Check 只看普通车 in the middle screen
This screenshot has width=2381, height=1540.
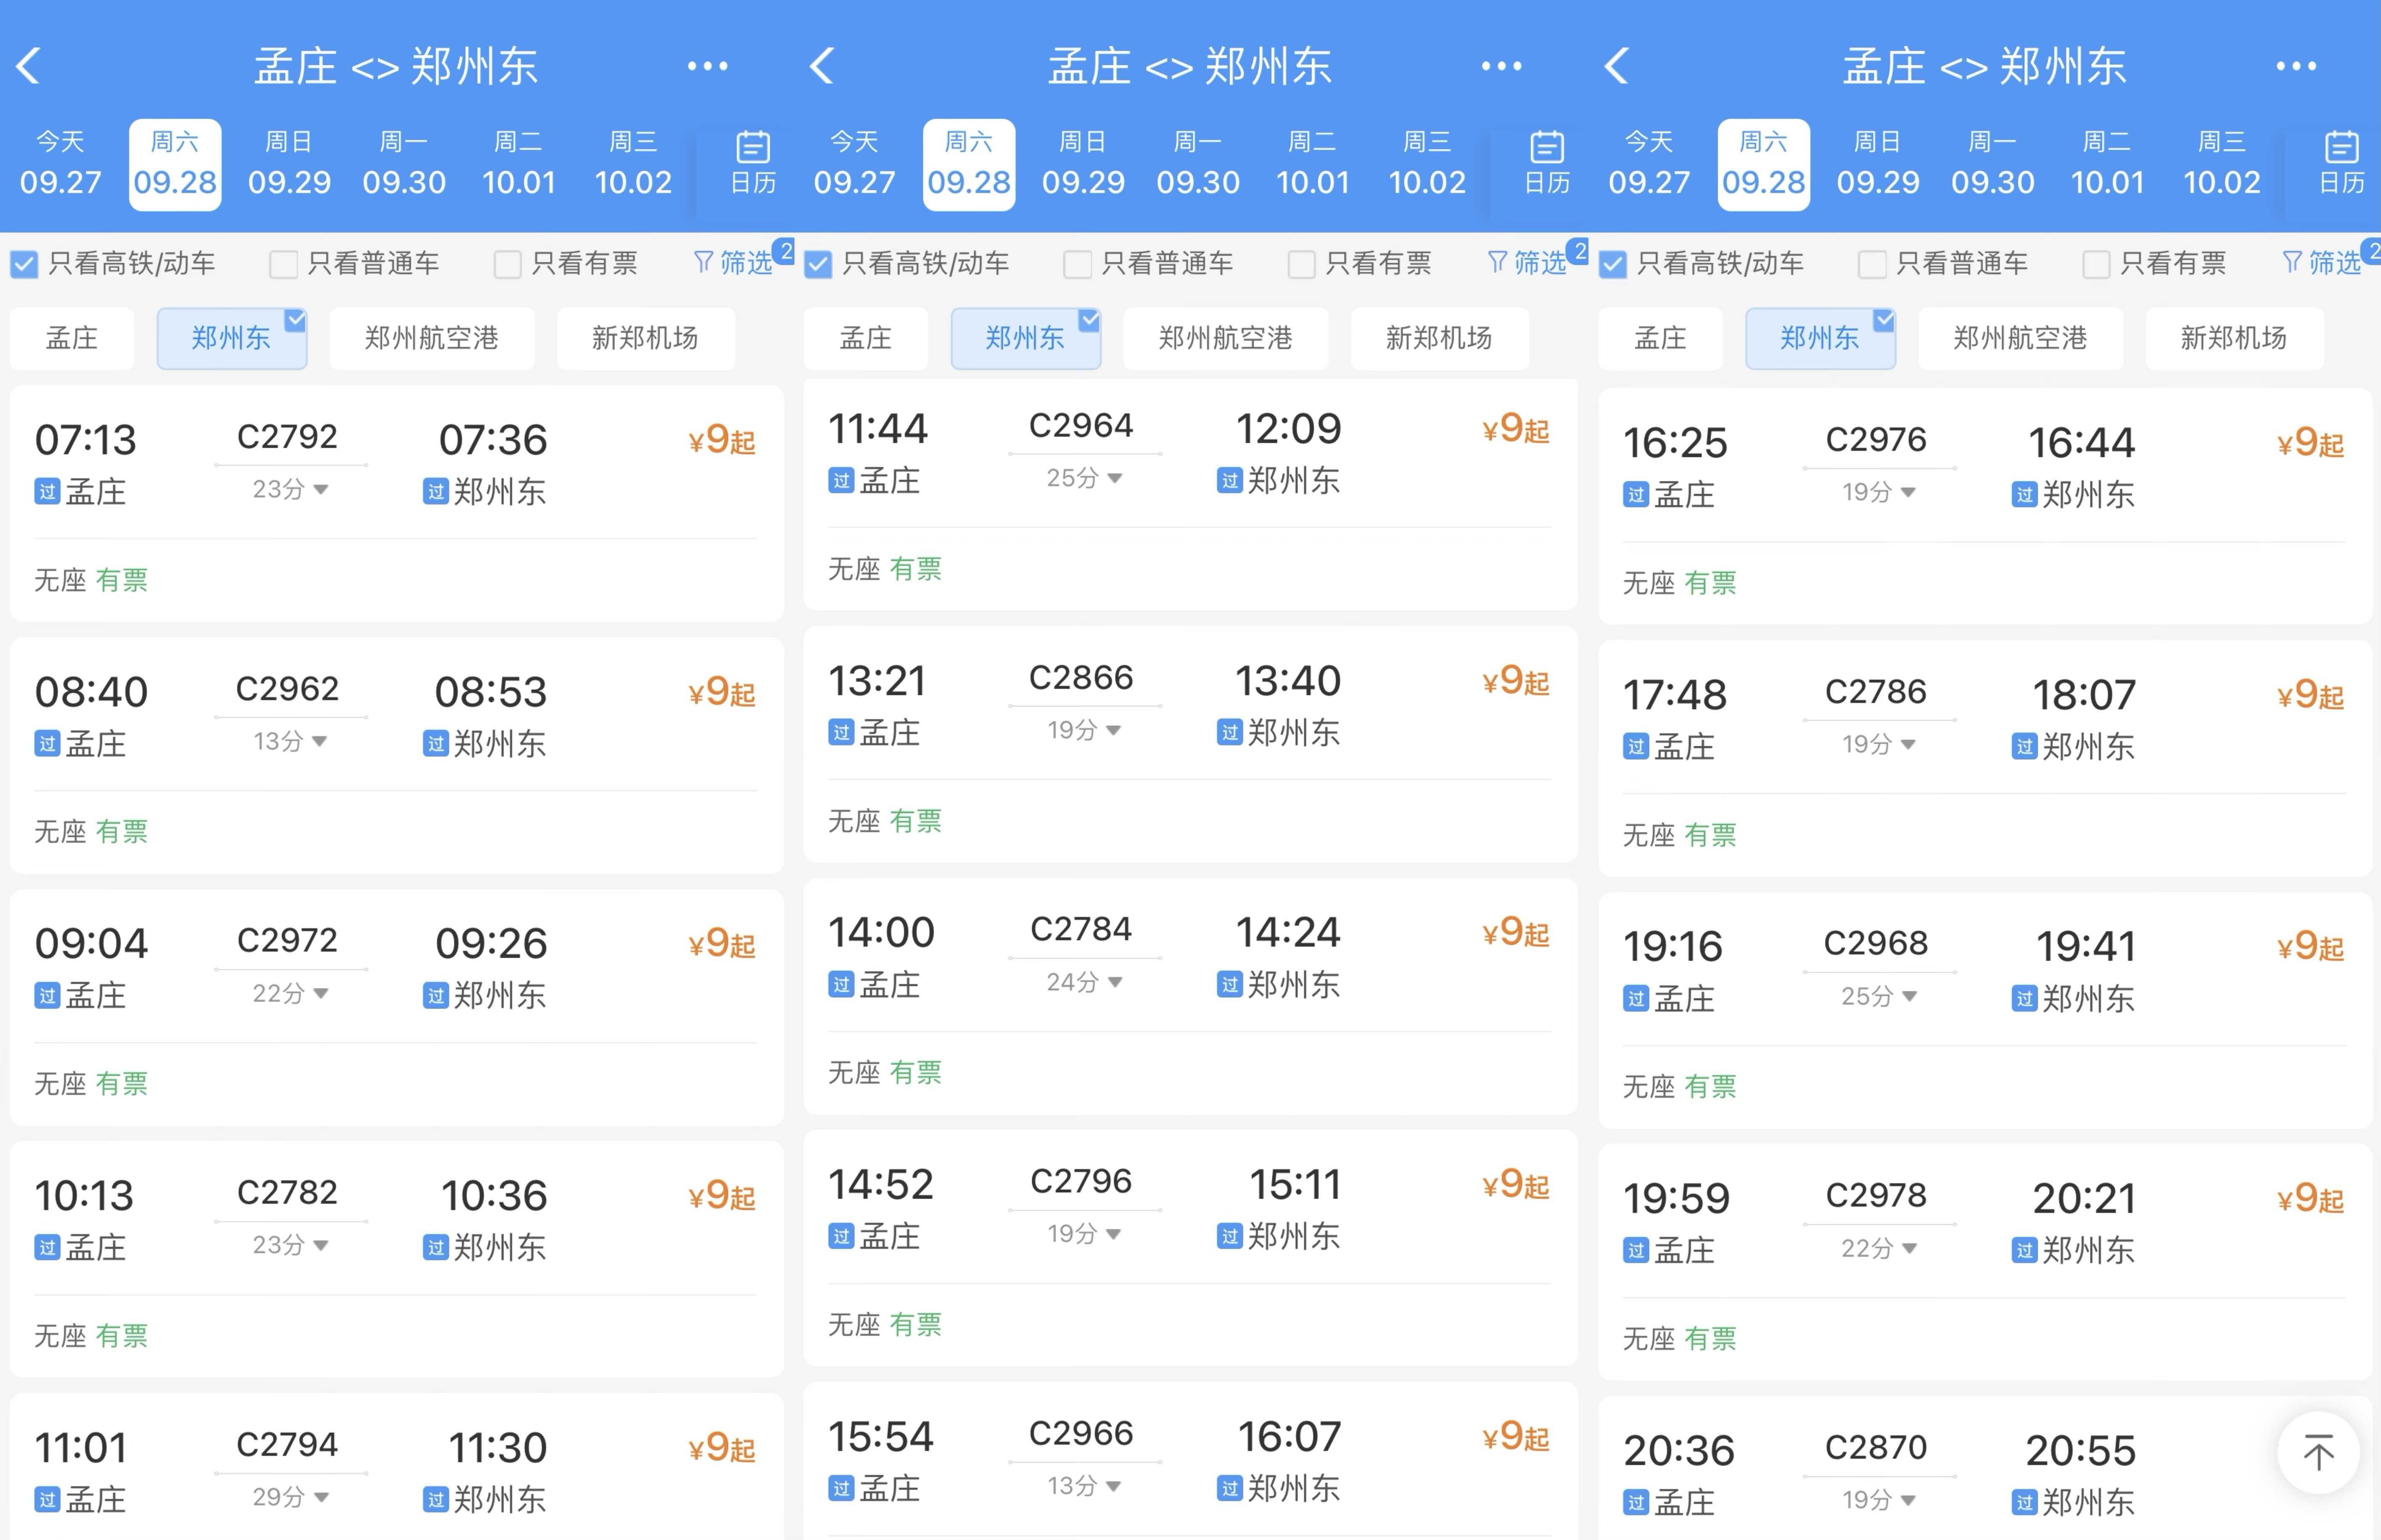click(x=1078, y=264)
